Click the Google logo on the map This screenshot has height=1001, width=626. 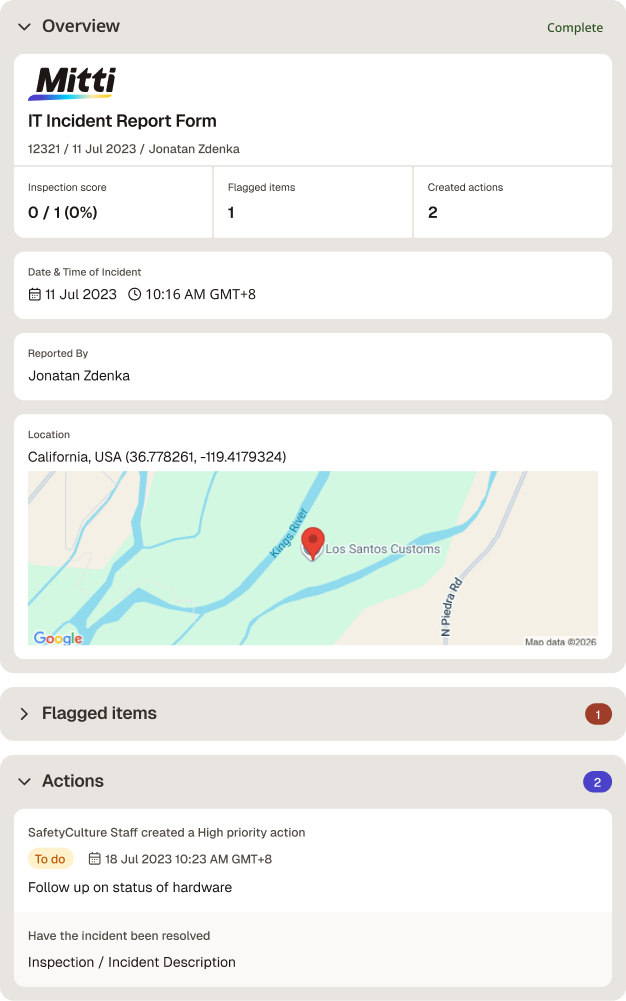(x=58, y=638)
